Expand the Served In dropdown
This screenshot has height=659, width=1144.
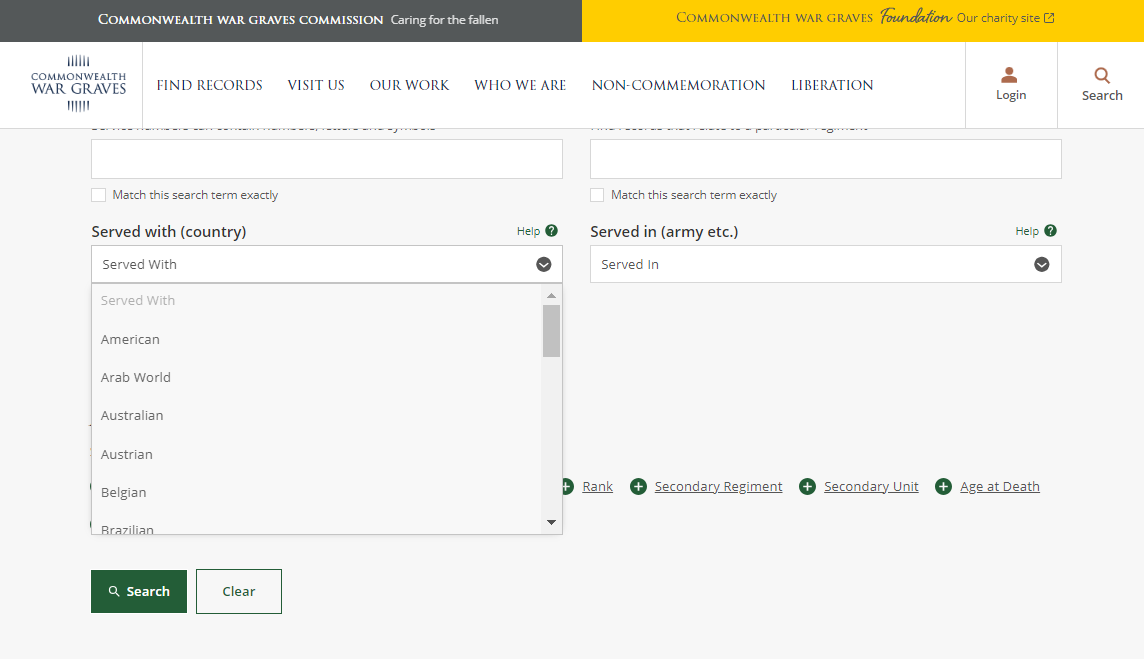tap(1041, 265)
